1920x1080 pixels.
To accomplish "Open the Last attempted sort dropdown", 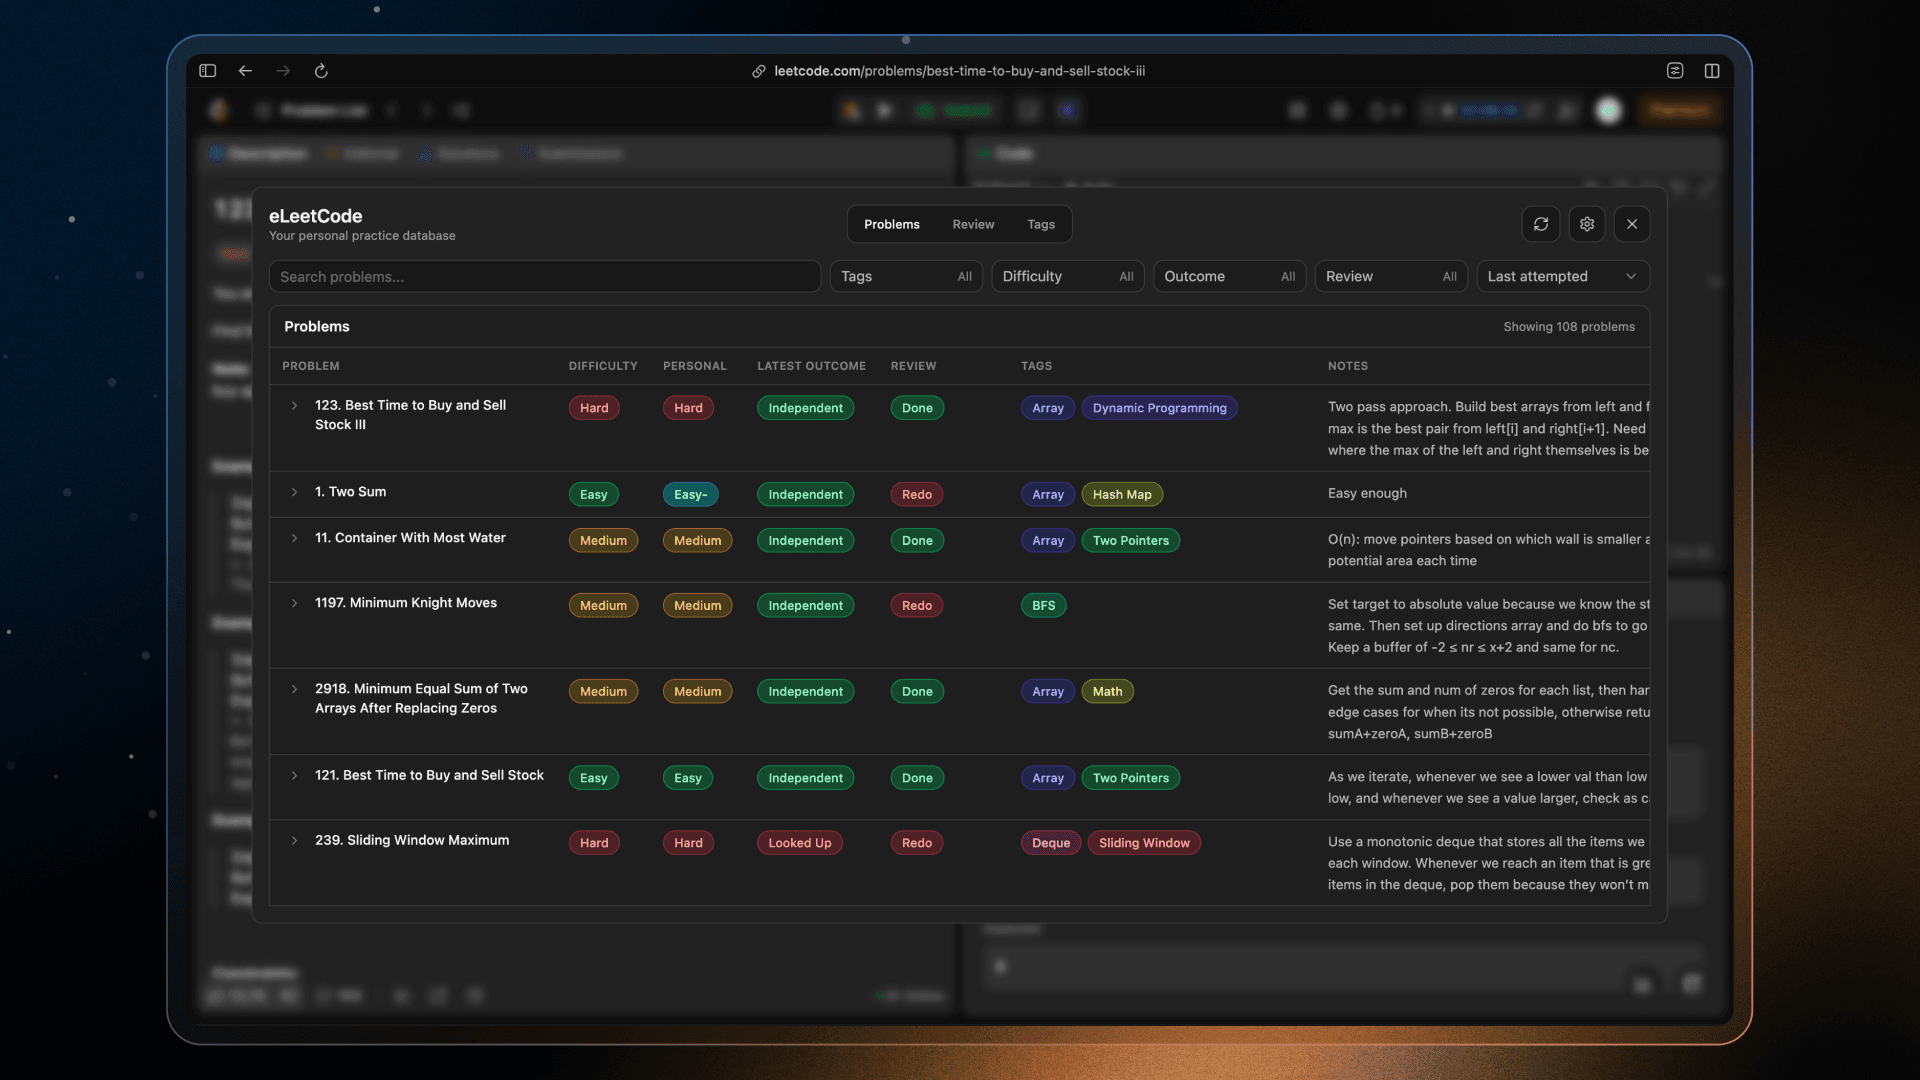I will coord(1563,277).
